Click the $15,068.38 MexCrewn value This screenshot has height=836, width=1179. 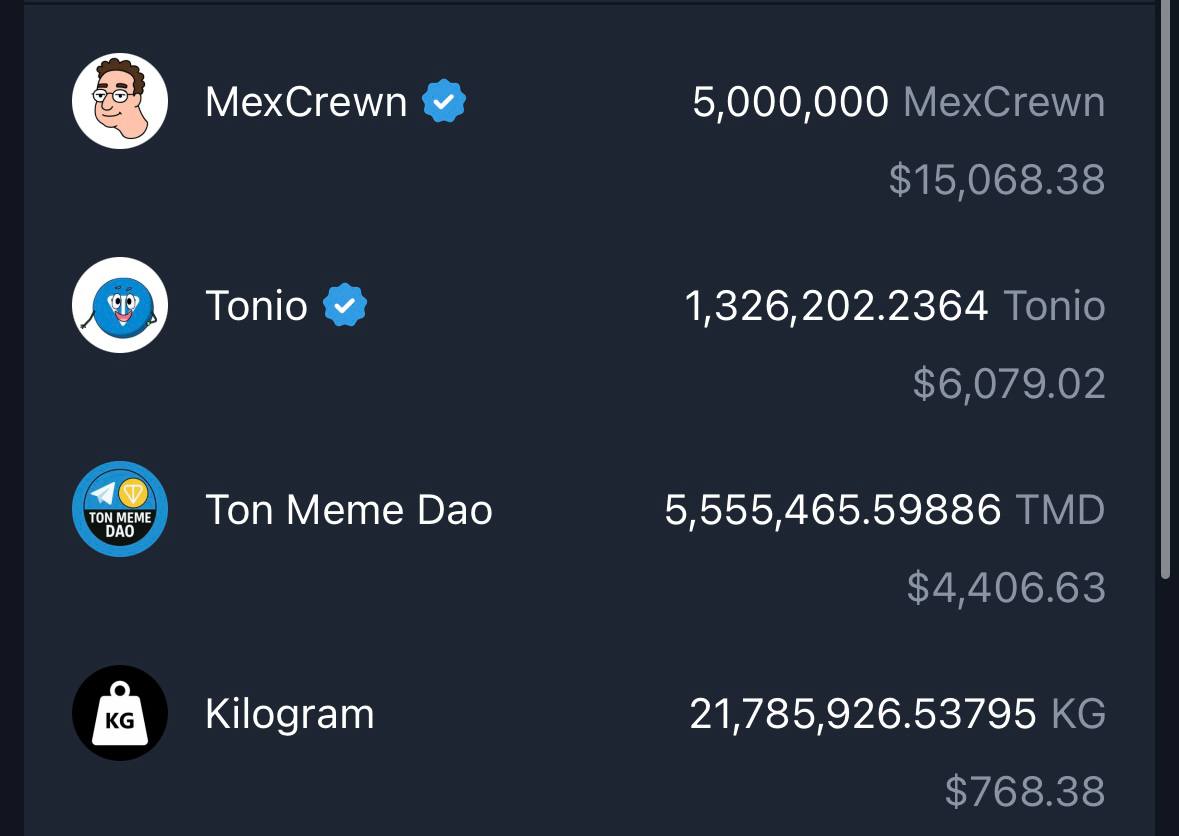997,180
